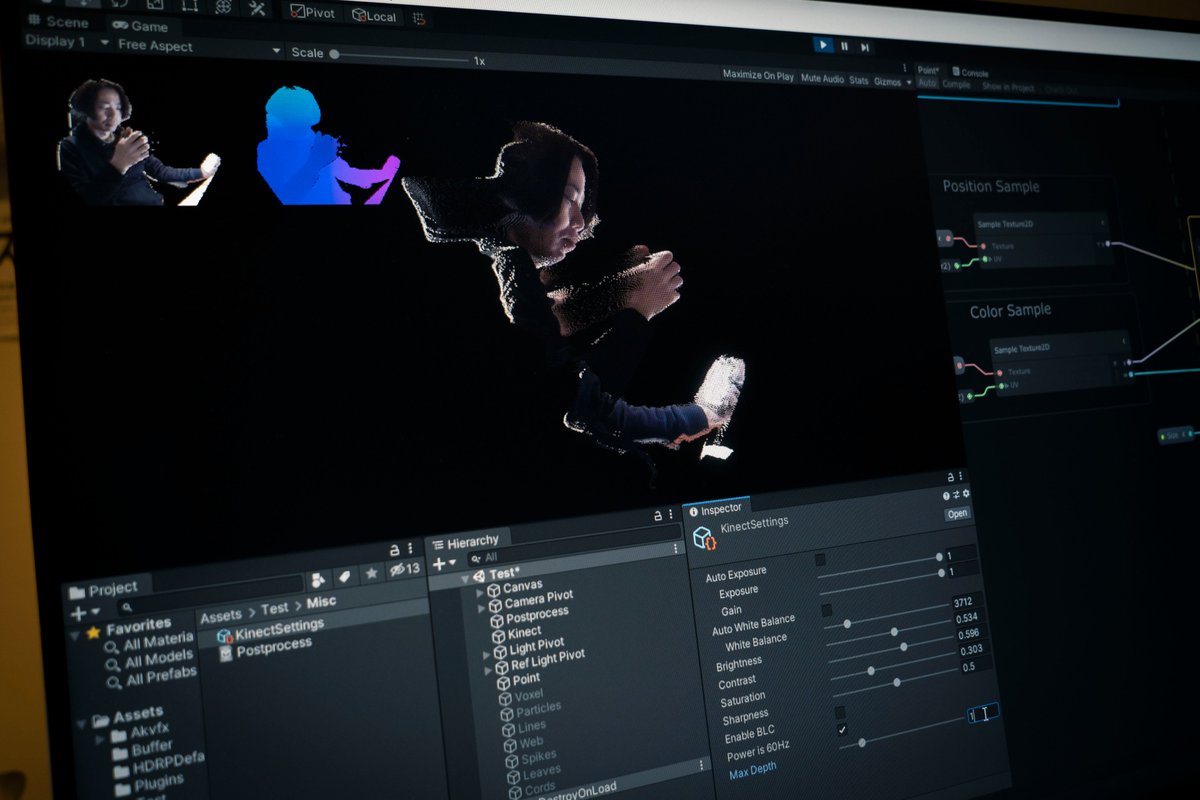The height and width of the screenshot is (800, 1200).
Task: Open the custom editor tools icon
Action: coord(257,9)
